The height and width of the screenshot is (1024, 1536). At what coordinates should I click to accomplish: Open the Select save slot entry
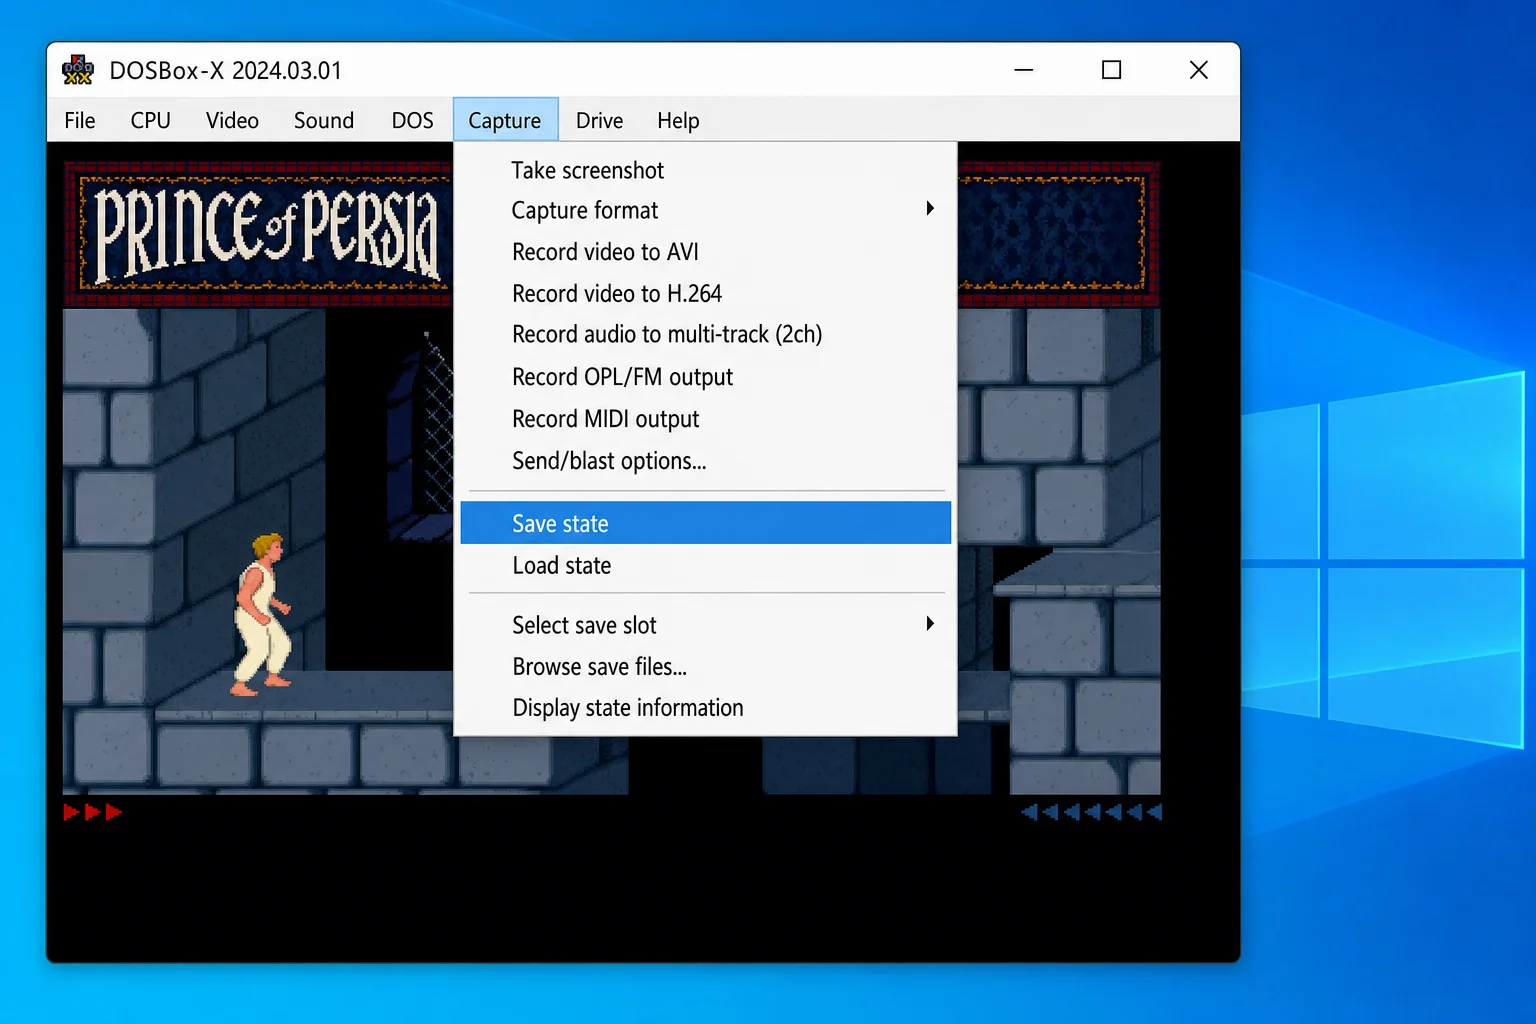pos(705,625)
